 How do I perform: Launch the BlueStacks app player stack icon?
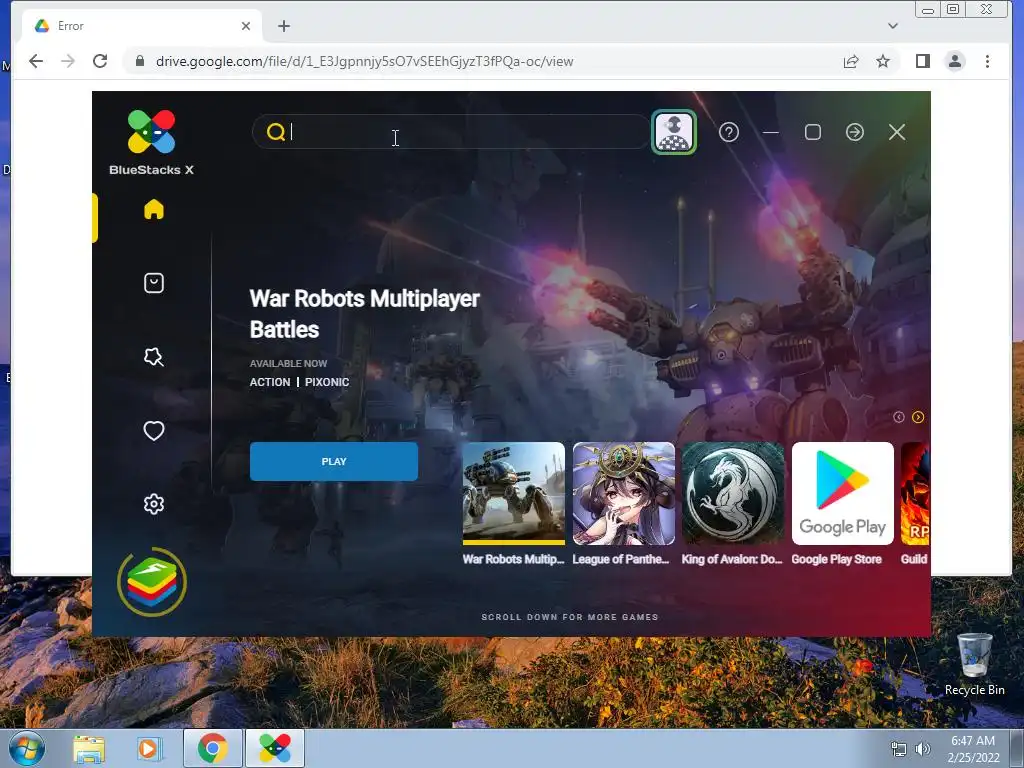(x=152, y=582)
